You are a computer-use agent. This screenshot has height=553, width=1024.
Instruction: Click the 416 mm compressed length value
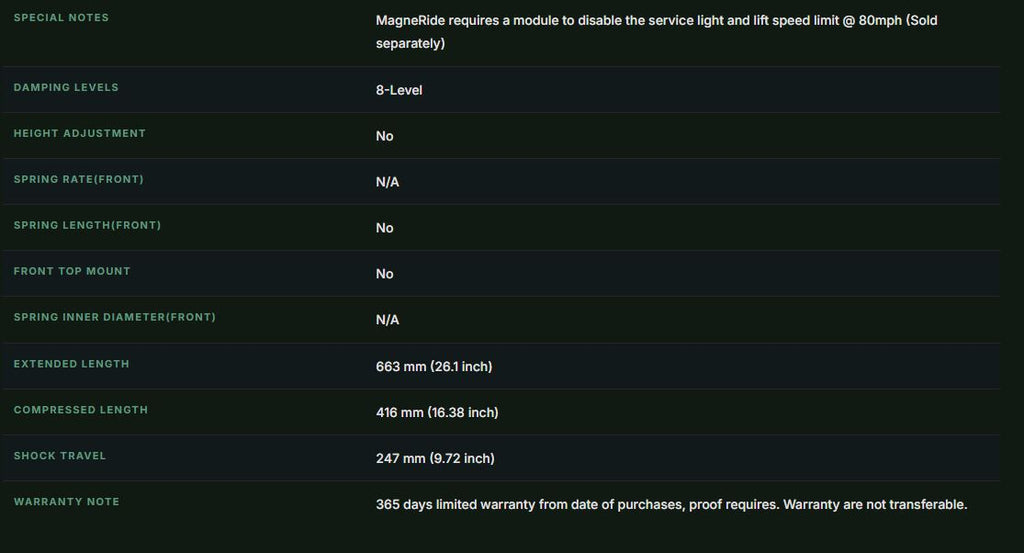click(437, 413)
